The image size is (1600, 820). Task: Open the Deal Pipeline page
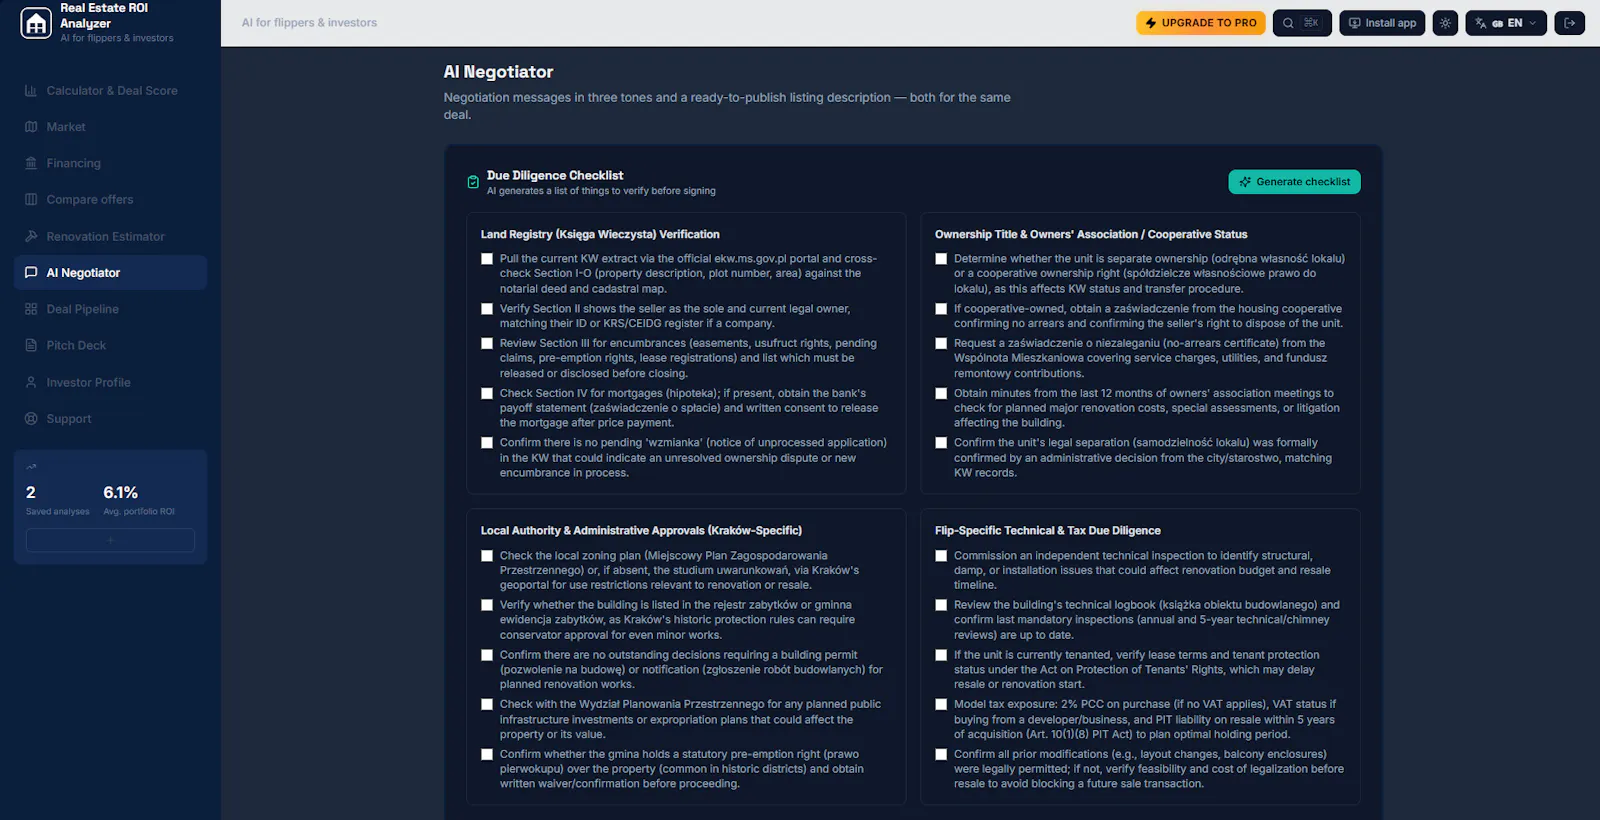[x=110, y=309]
